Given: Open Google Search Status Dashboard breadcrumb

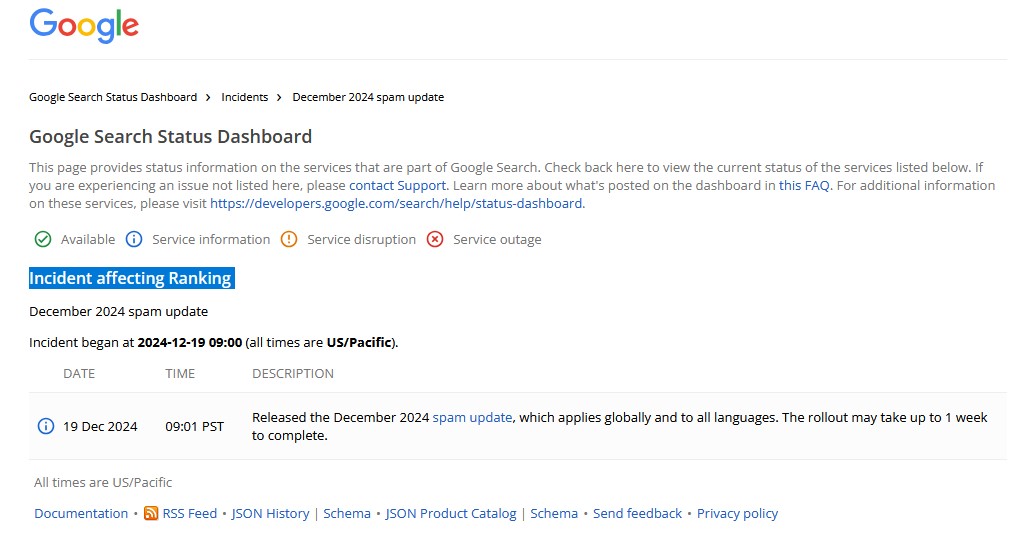Looking at the screenshot, I should click(x=113, y=97).
